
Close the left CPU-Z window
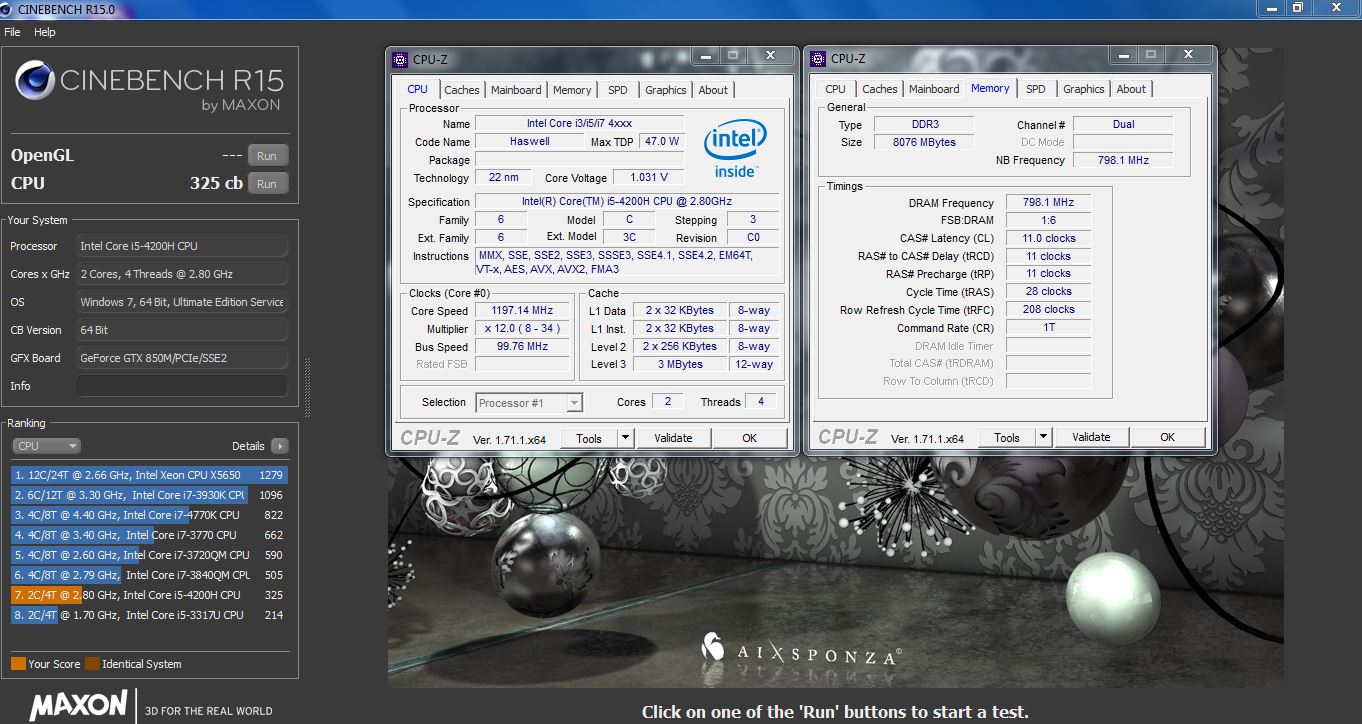pos(770,55)
